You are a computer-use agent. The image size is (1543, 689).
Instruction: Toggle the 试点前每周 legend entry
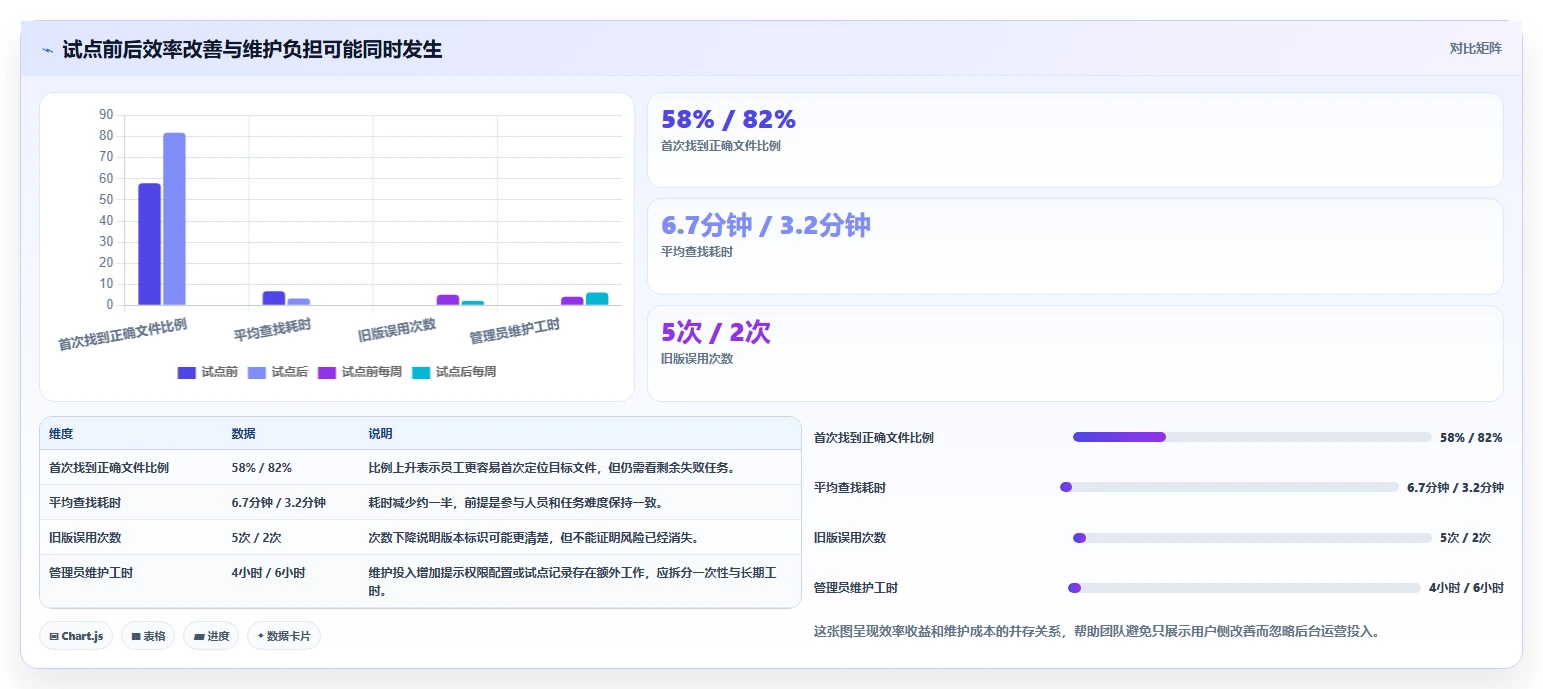pyautogui.click(x=360, y=372)
